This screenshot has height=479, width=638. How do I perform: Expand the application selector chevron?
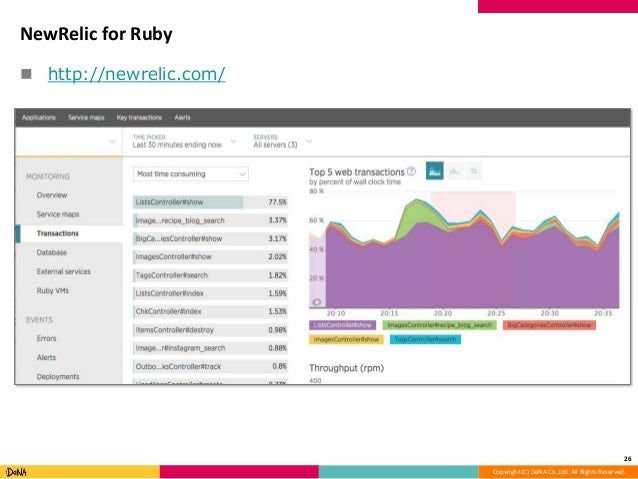tap(113, 141)
